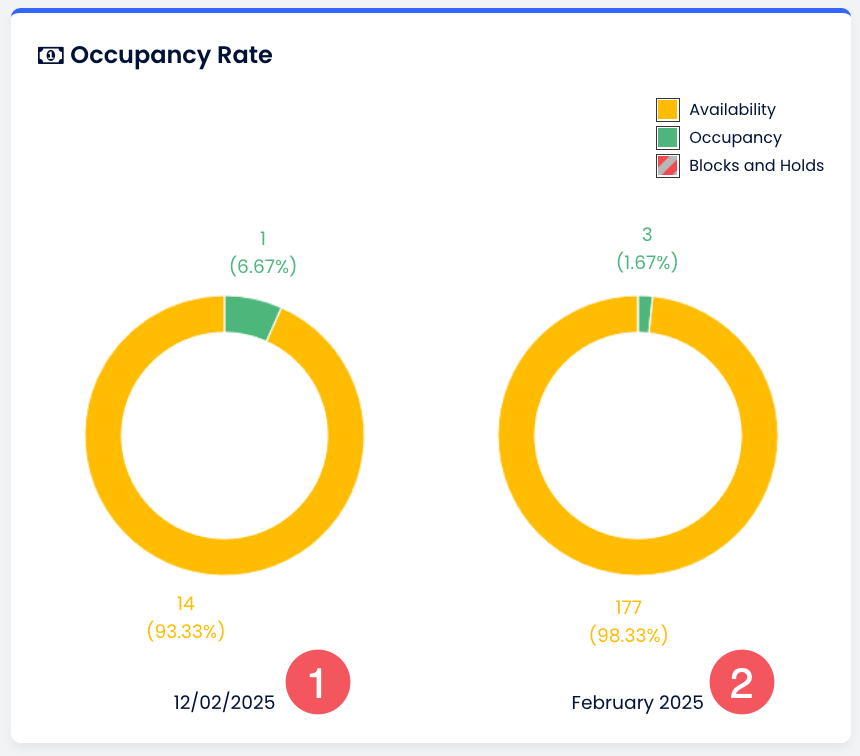Screen dimensions: 860x756
Task: Click the February 2025 month caption
Action: [x=637, y=703]
